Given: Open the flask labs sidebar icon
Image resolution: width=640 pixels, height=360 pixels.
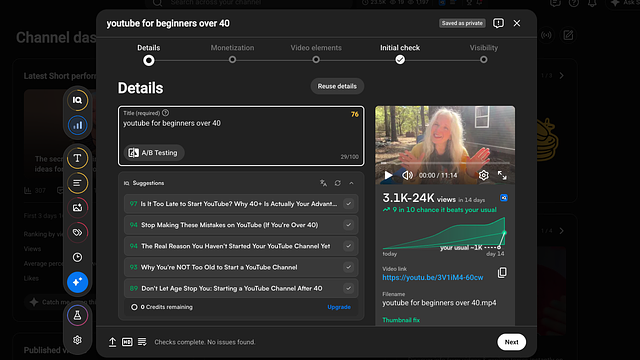Looking at the screenshot, I should click(77, 316).
